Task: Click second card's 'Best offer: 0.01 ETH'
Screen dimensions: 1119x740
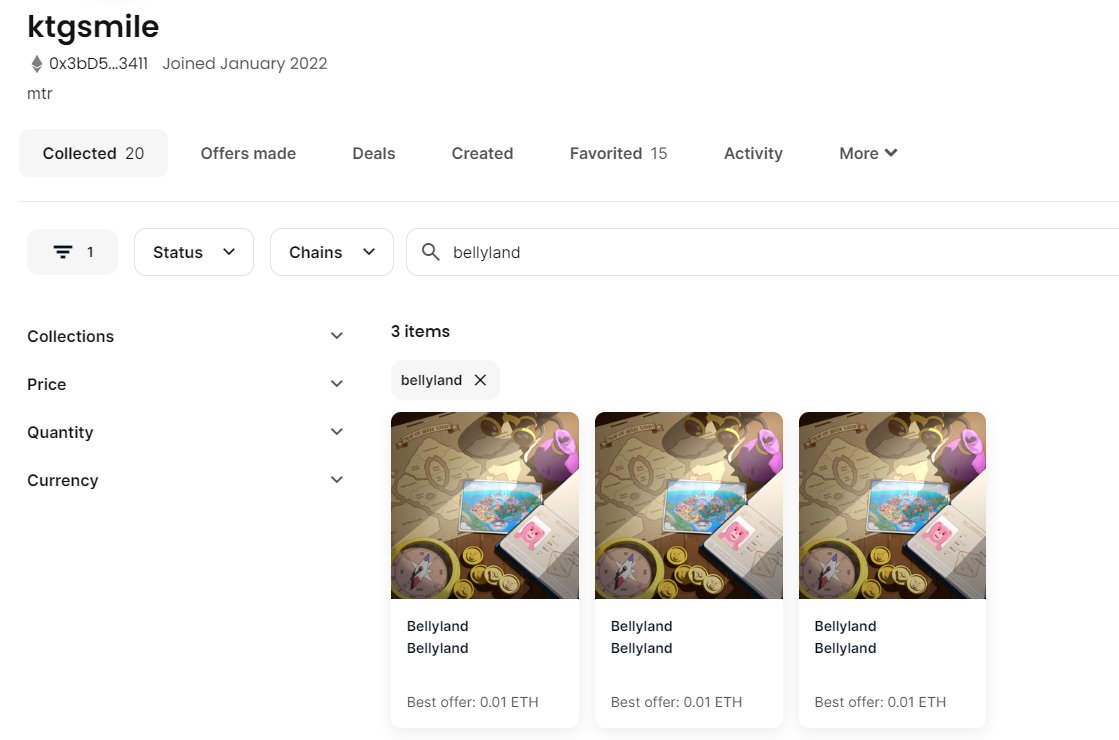Action: pyautogui.click(x=677, y=702)
